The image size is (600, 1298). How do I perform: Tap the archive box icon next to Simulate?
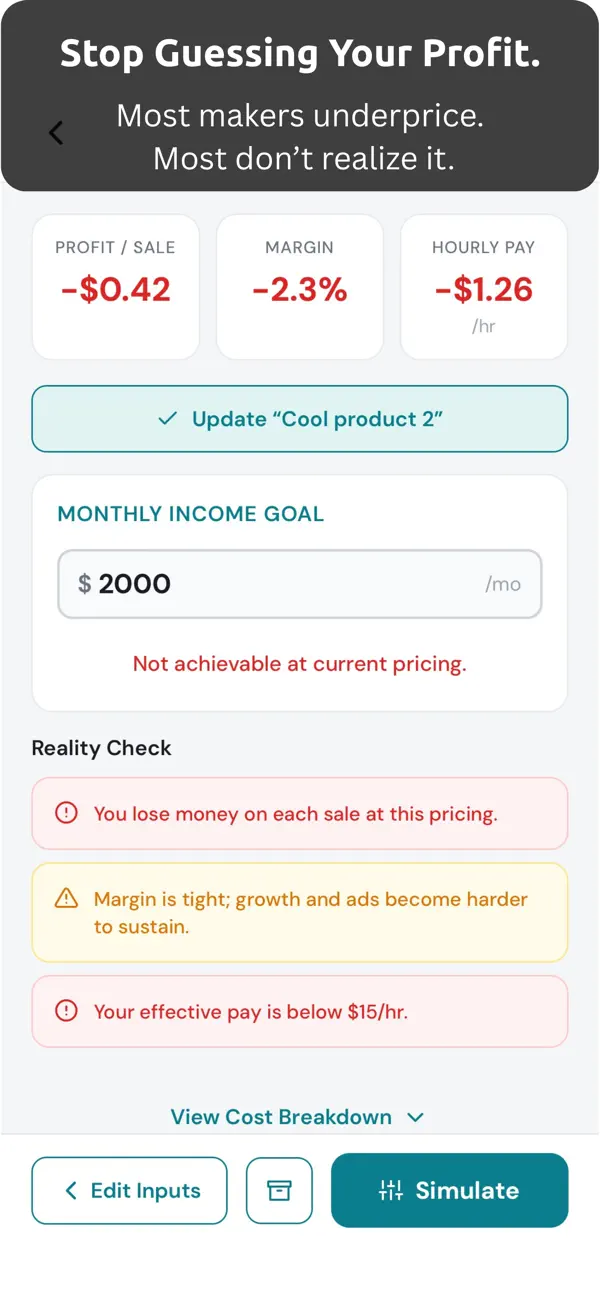(279, 1190)
